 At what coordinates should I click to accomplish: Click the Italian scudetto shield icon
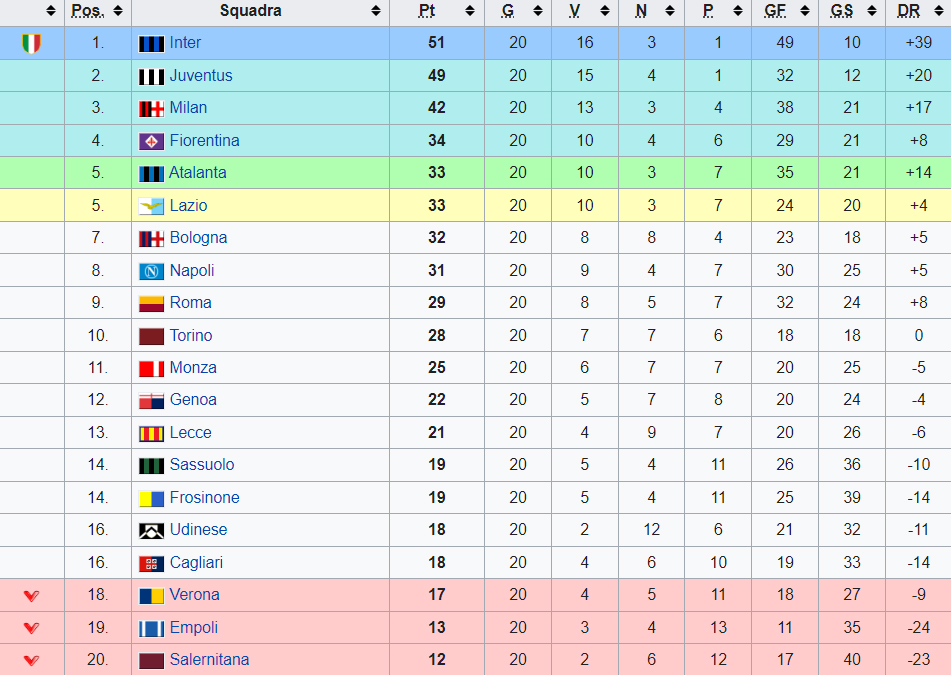(x=32, y=44)
